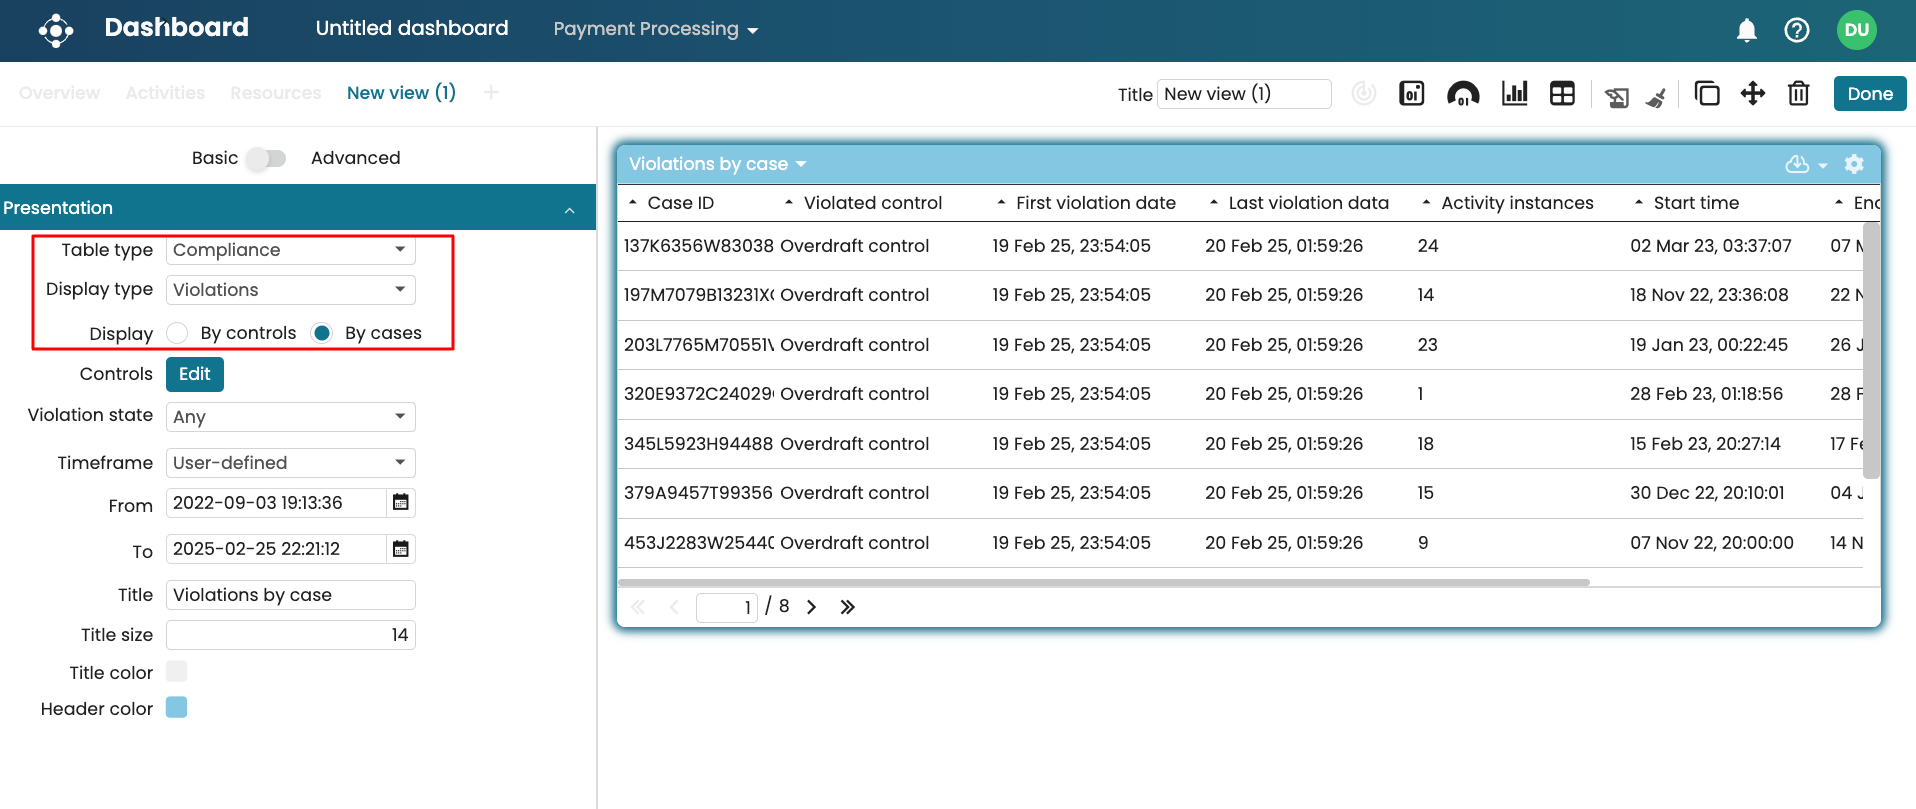Click the move arrows icon
Image resolution: width=1916 pixels, height=809 pixels.
pos(1752,94)
